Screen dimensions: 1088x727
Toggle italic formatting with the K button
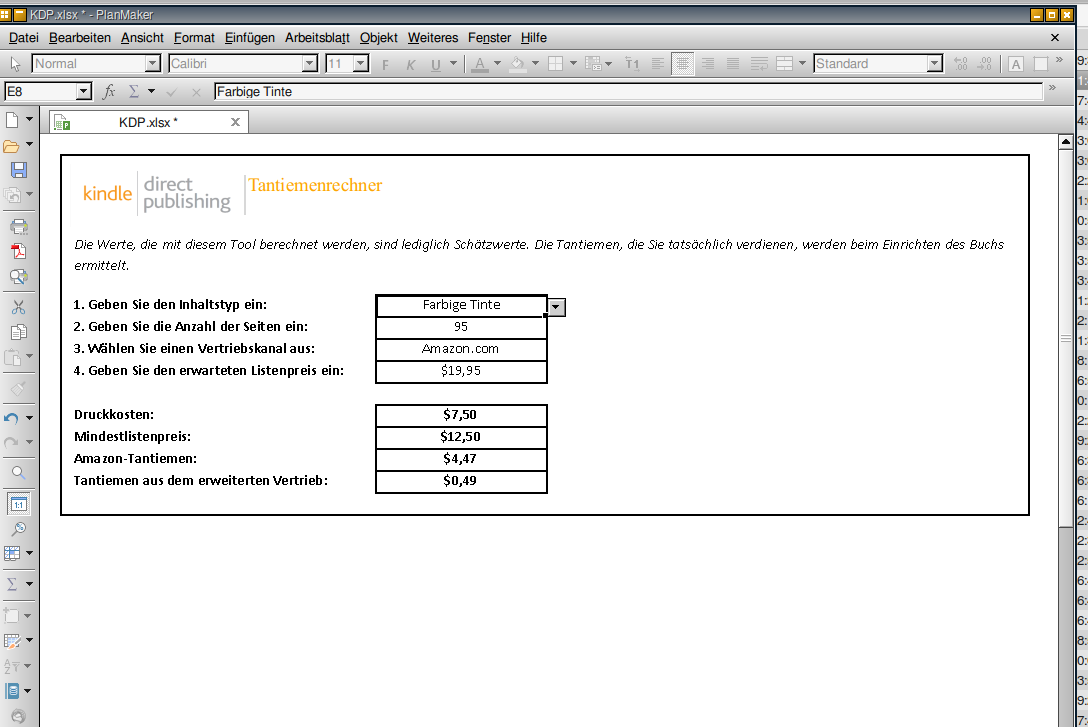(410, 65)
